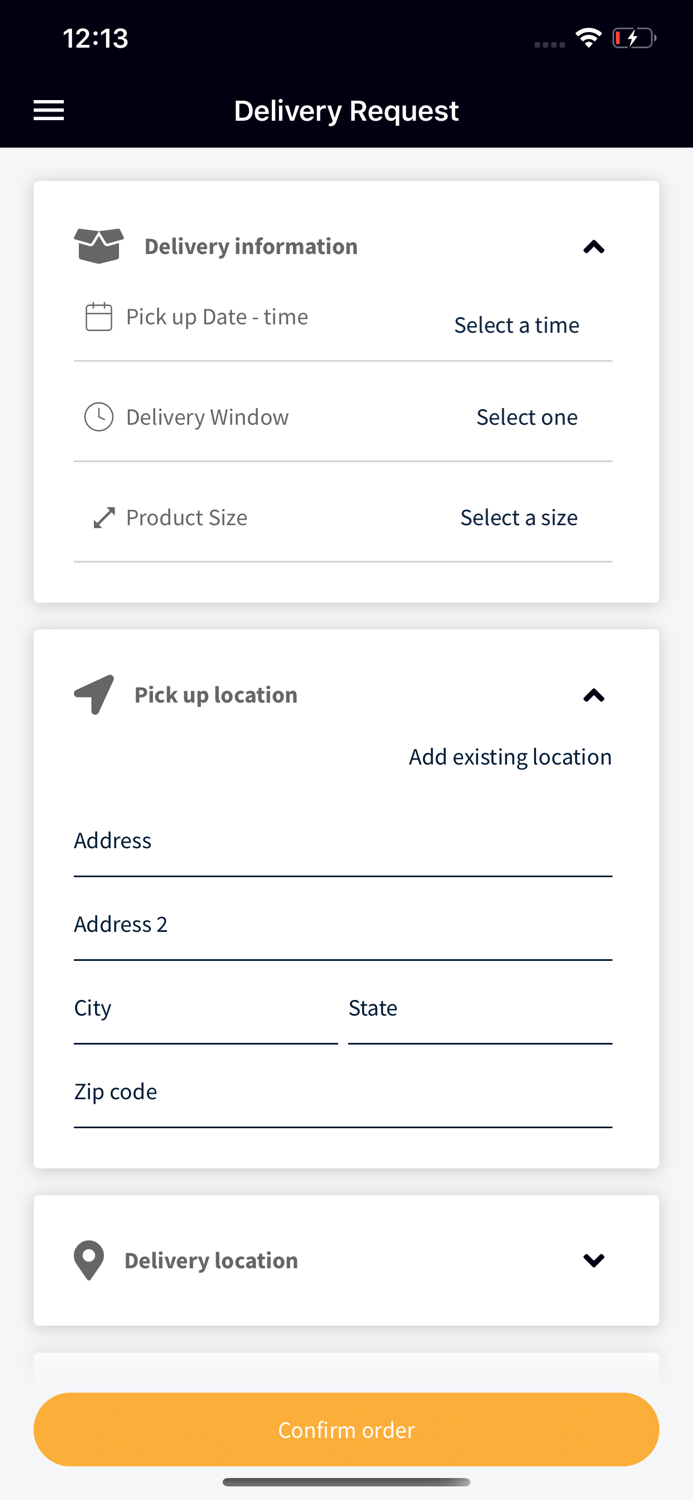Expand the Delivery location section
Screen dimensions: 693x1500
coord(594,1261)
